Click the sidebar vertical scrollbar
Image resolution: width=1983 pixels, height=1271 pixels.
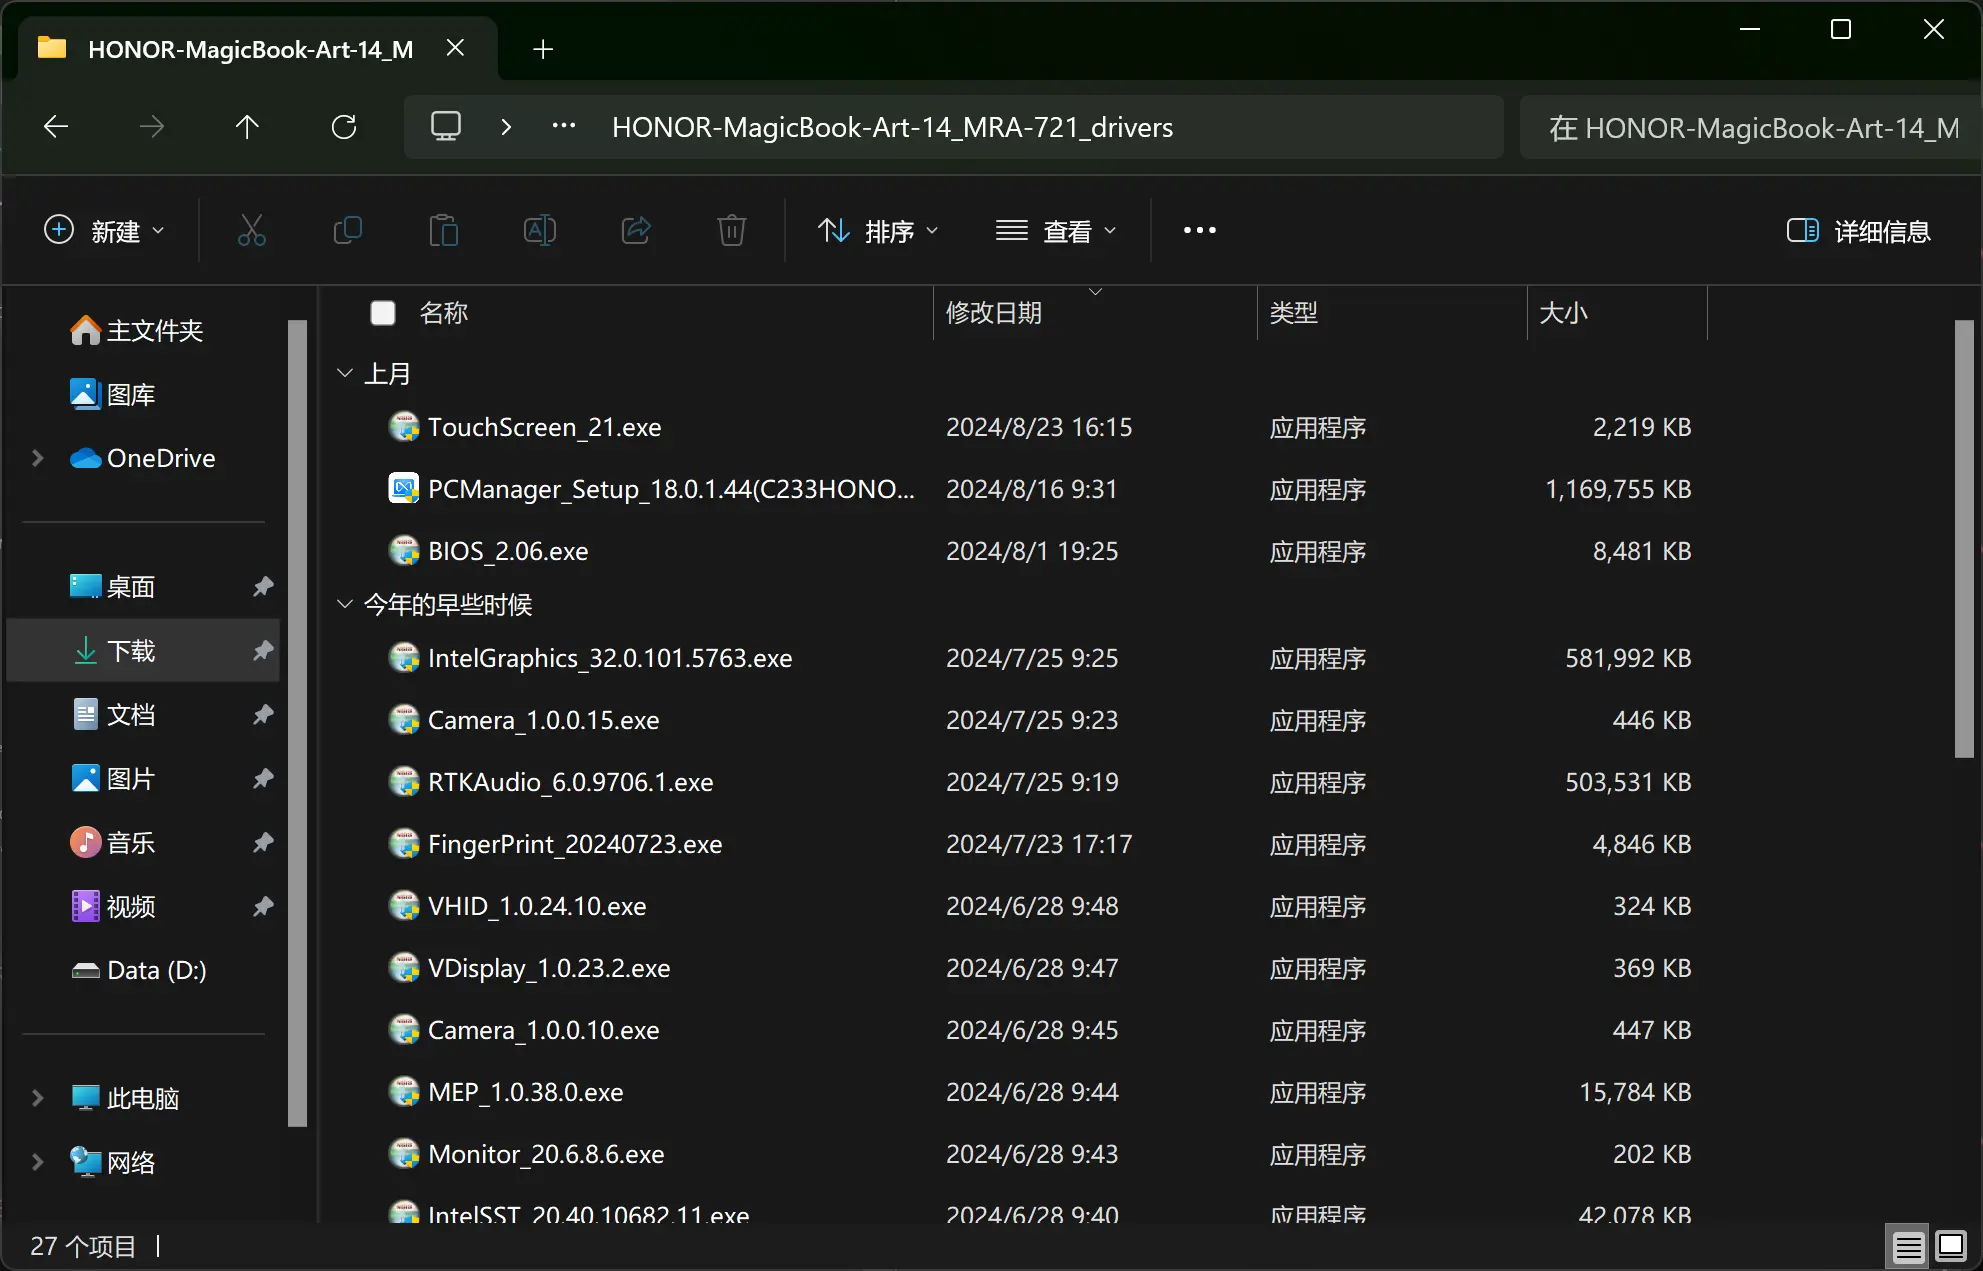[297, 723]
